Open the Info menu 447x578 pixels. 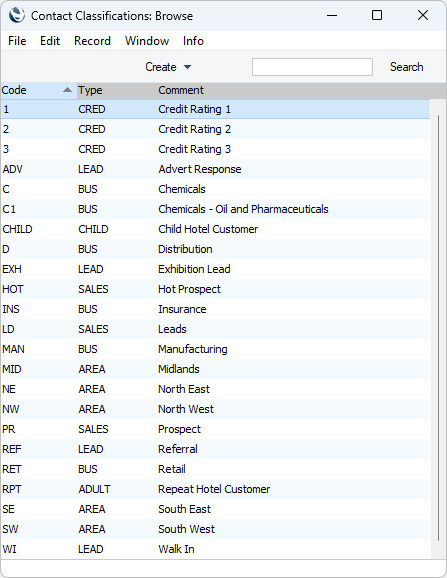pyautogui.click(x=193, y=41)
